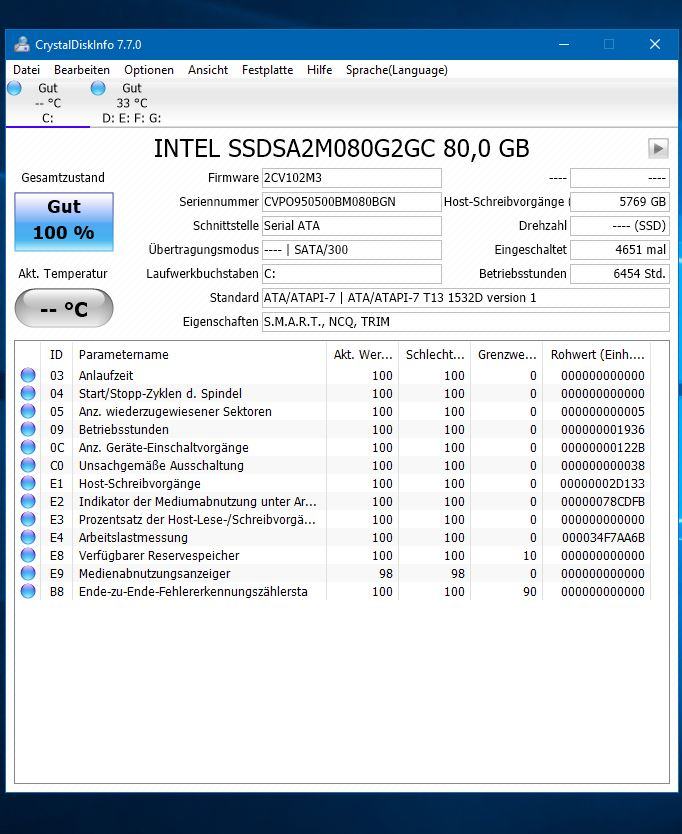Open the Bearbeiten menu
Screen dimensions: 682x834
point(82,70)
